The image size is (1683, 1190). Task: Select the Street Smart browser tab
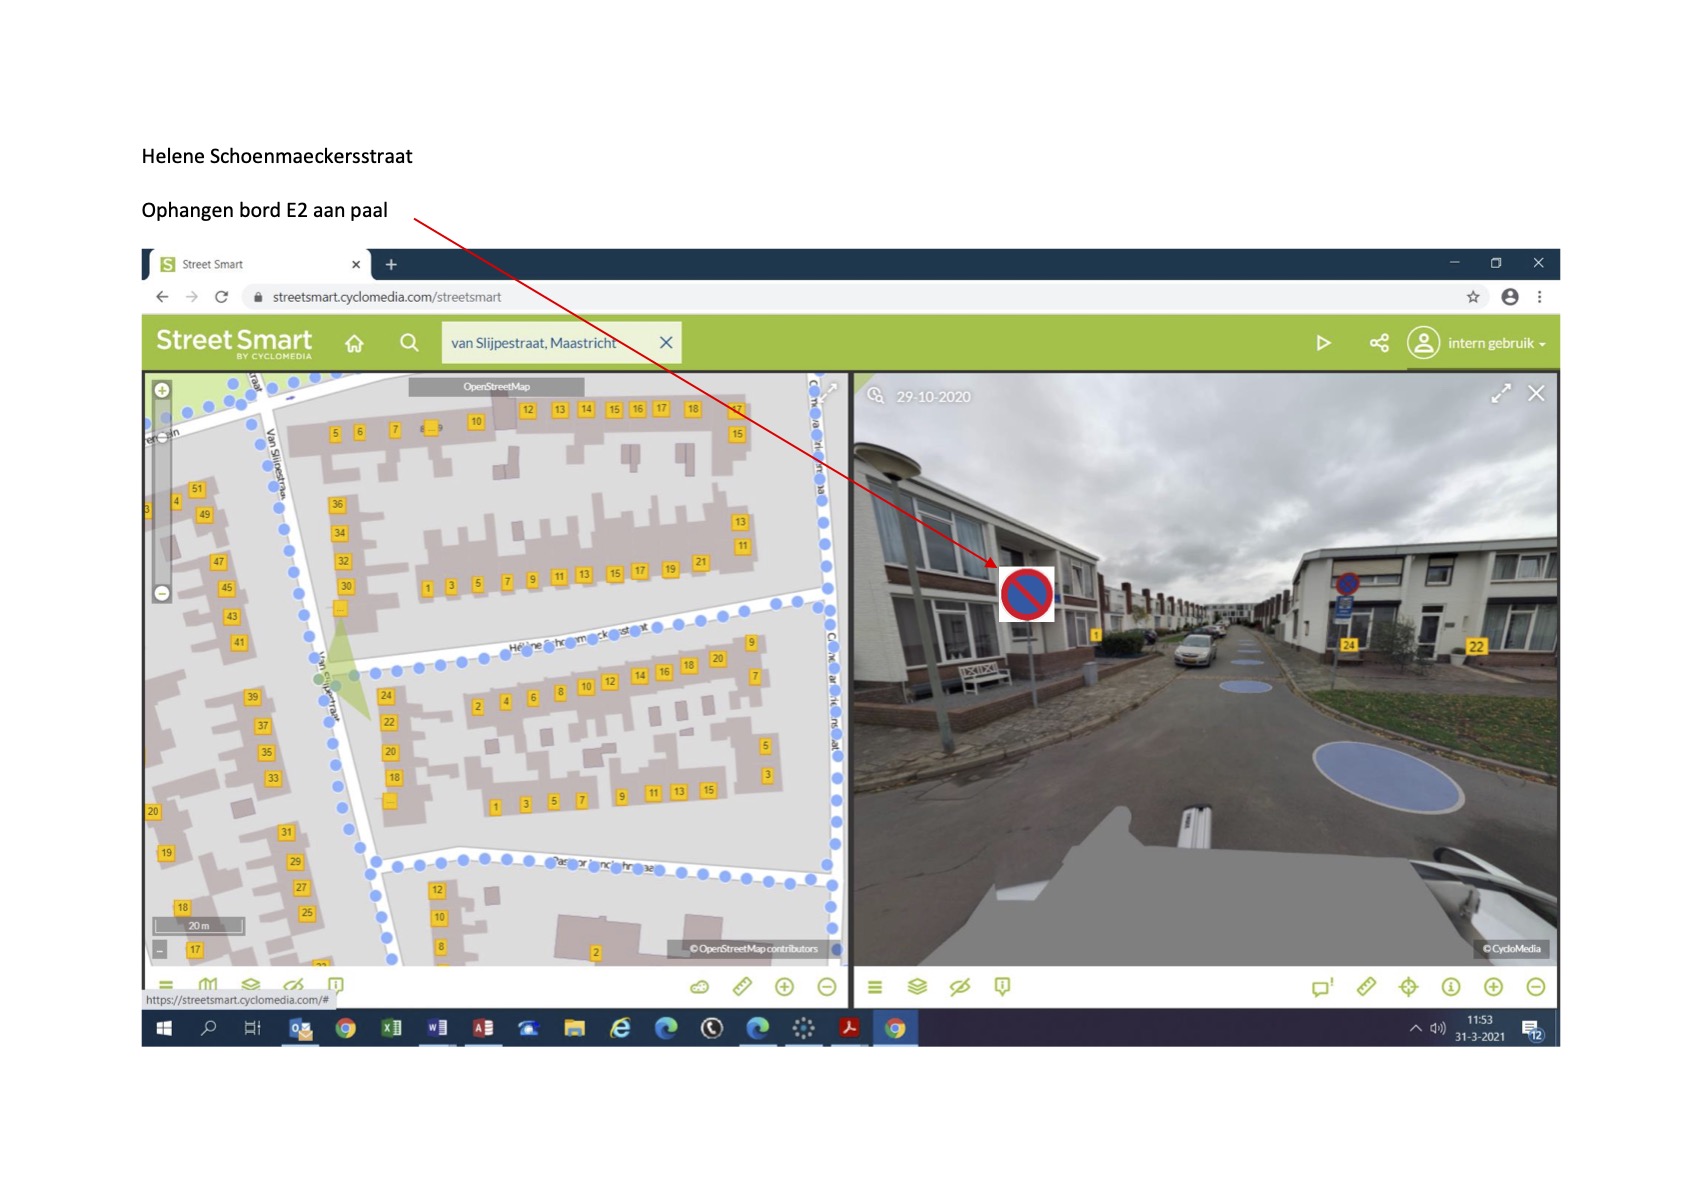tap(260, 264)
